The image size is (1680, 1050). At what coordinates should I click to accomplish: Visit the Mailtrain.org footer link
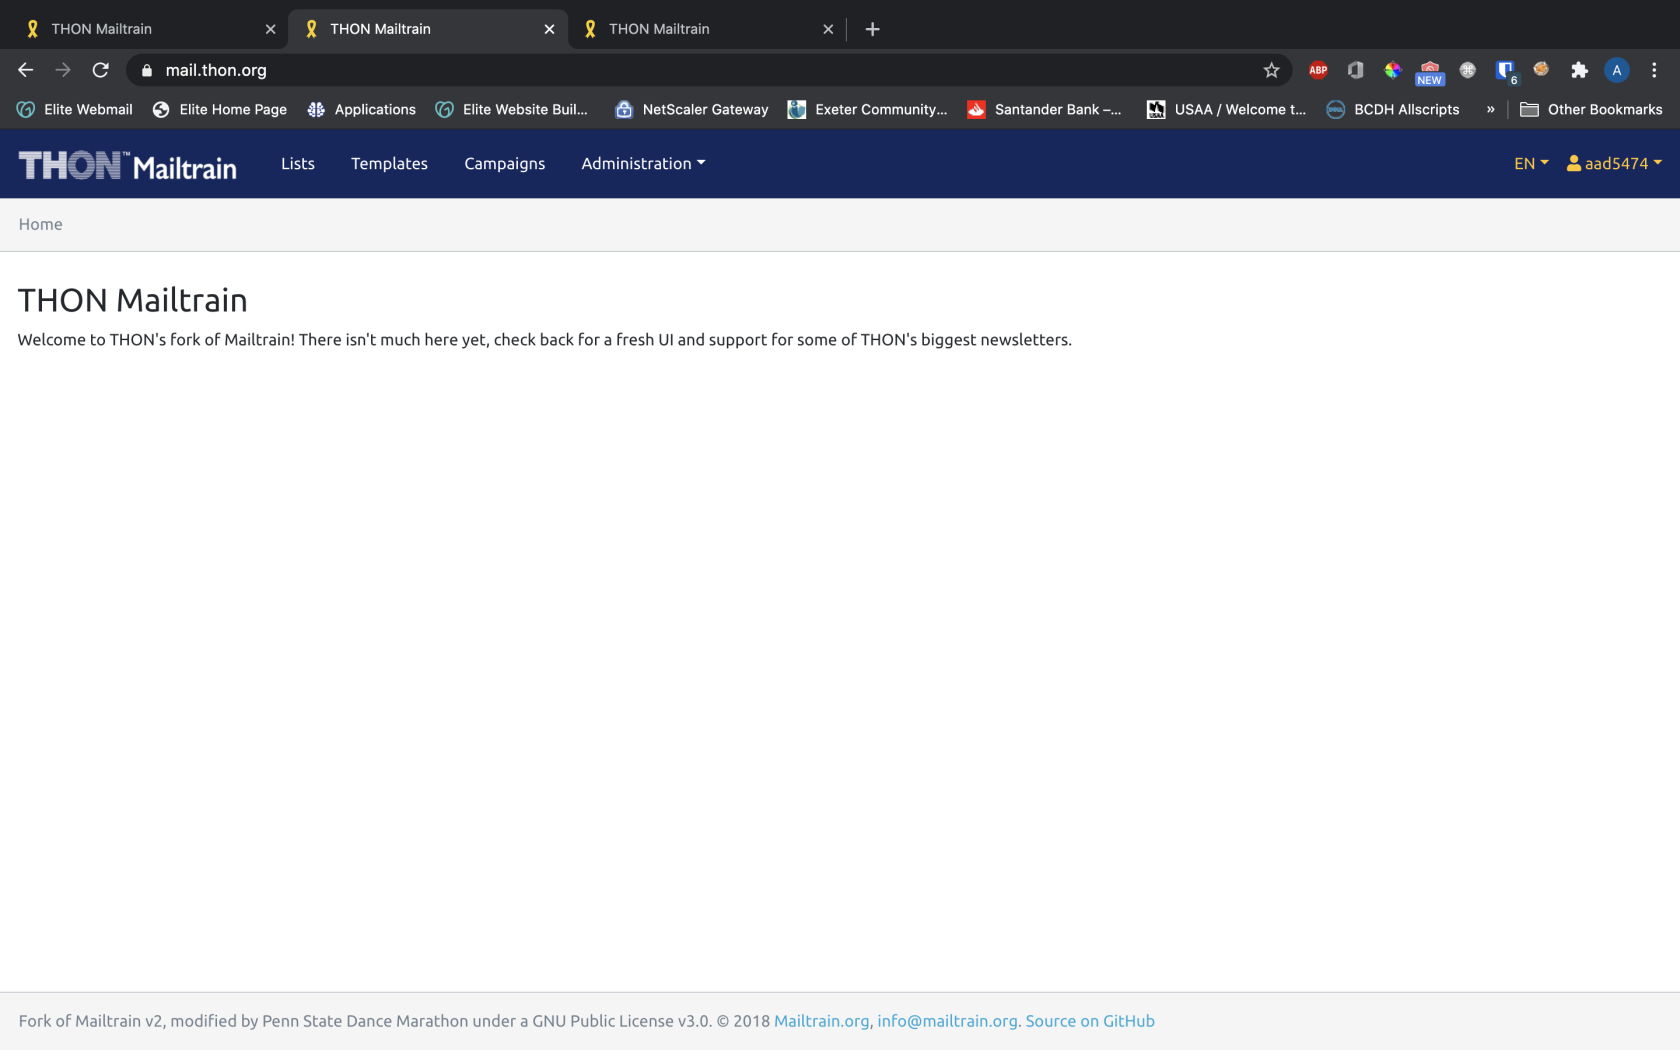pos(821,1021)
